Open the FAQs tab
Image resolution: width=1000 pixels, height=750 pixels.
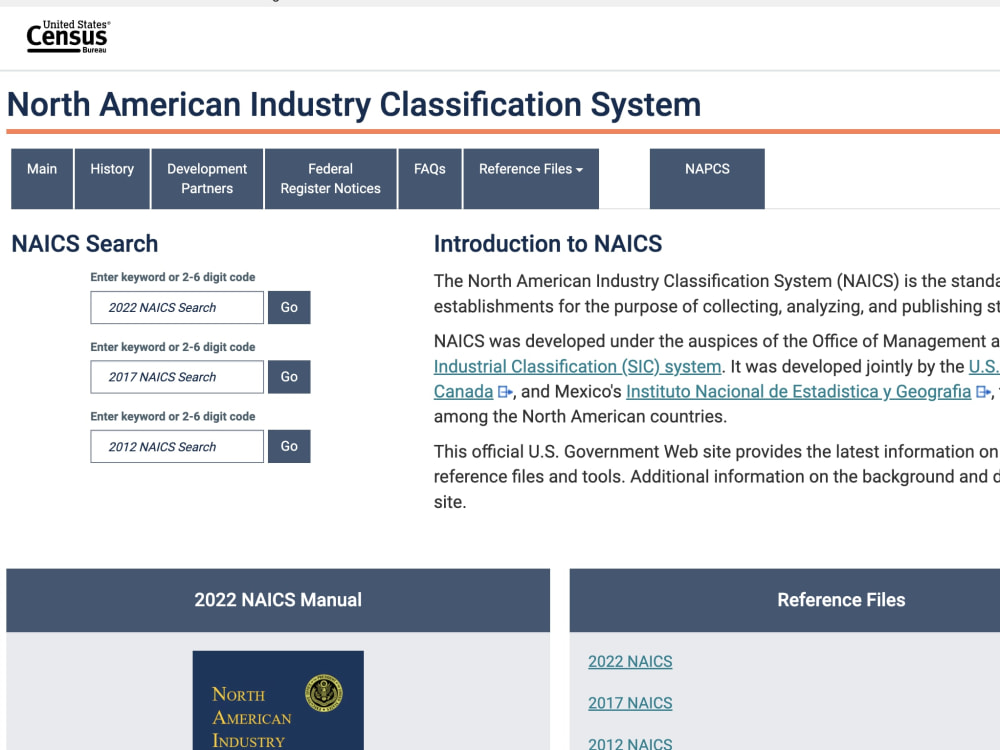(430, 179)
